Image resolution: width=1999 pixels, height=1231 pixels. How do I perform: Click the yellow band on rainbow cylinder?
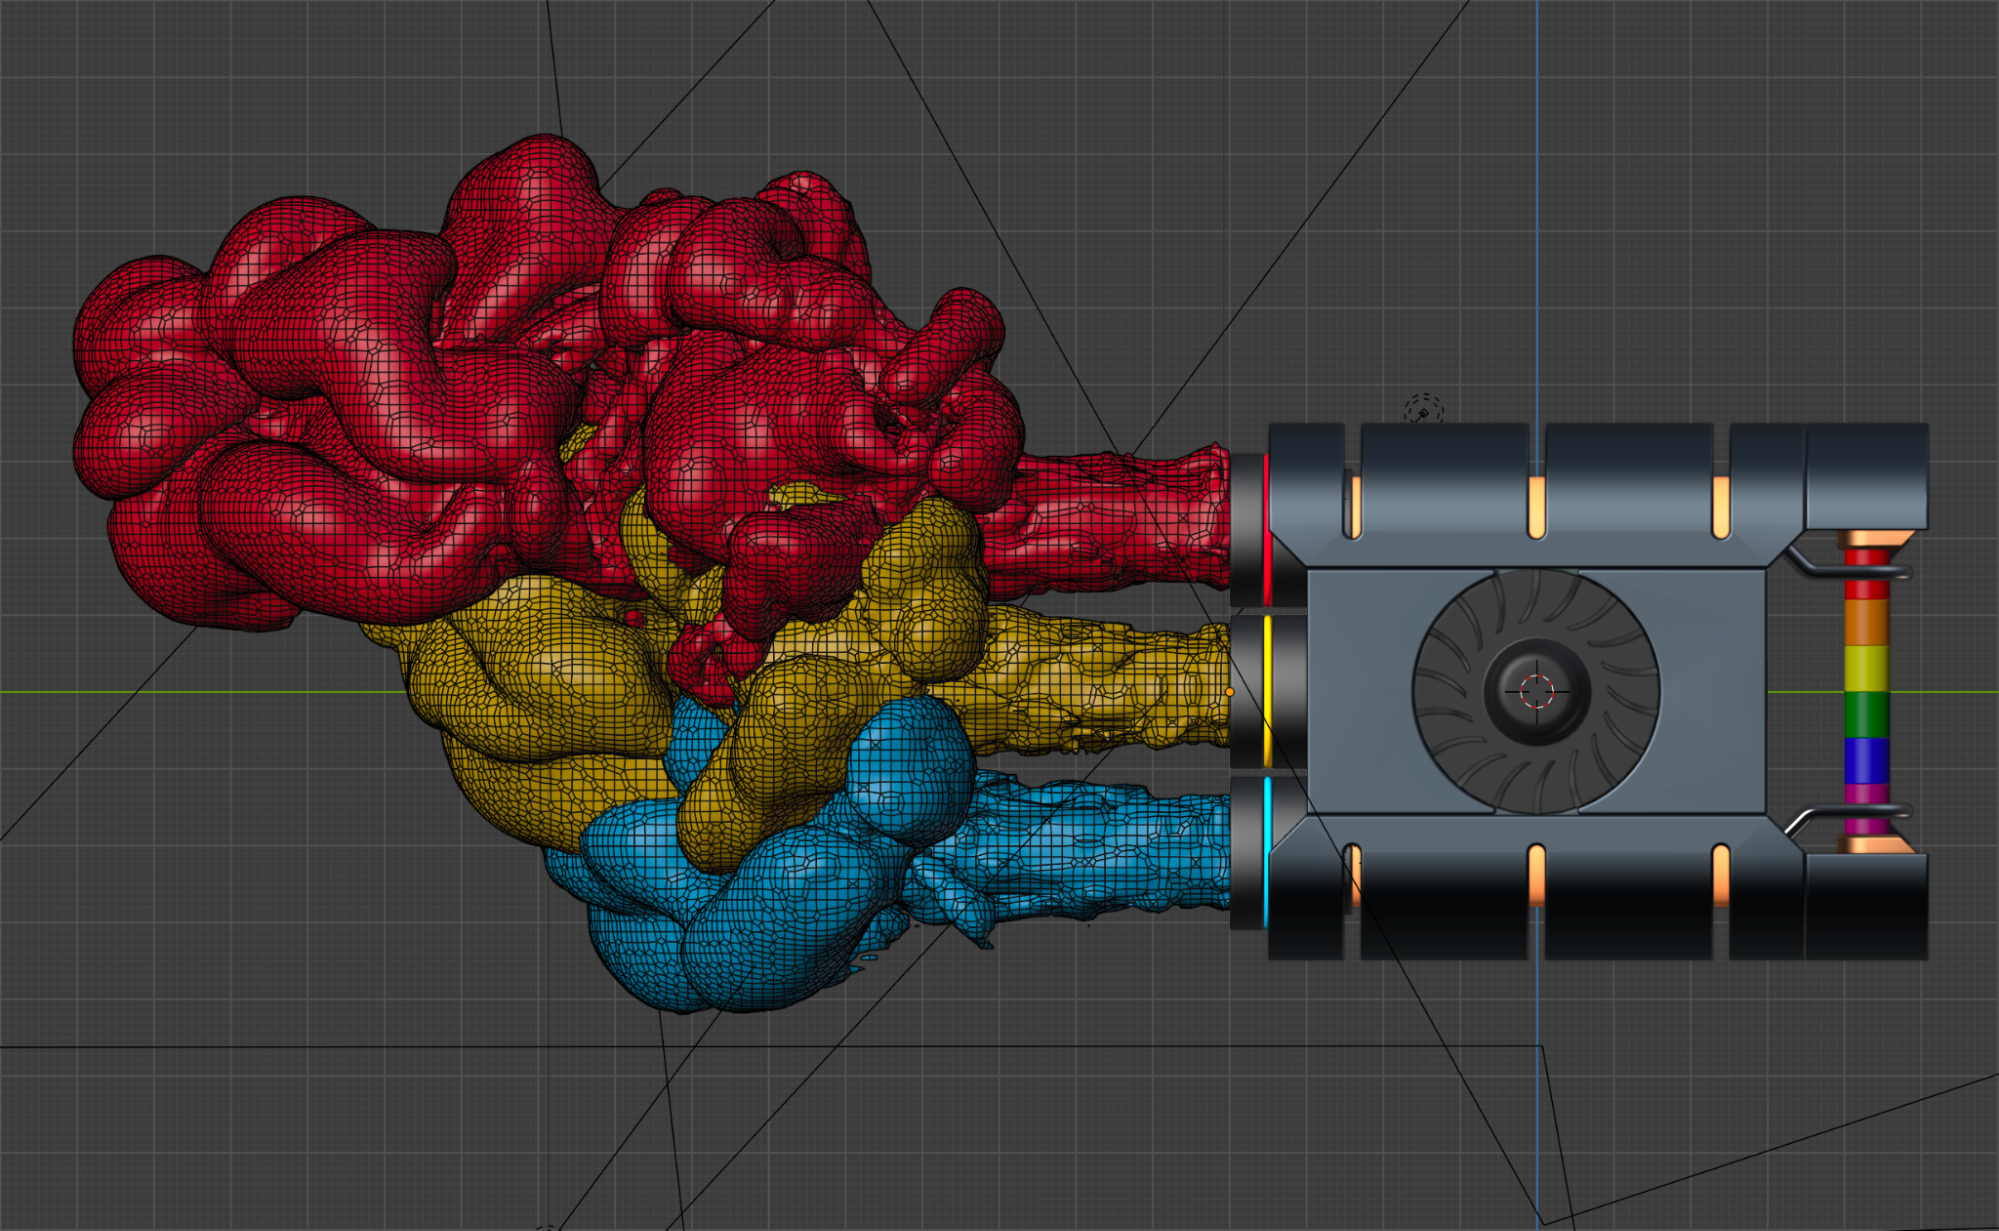click(1866, 668)
